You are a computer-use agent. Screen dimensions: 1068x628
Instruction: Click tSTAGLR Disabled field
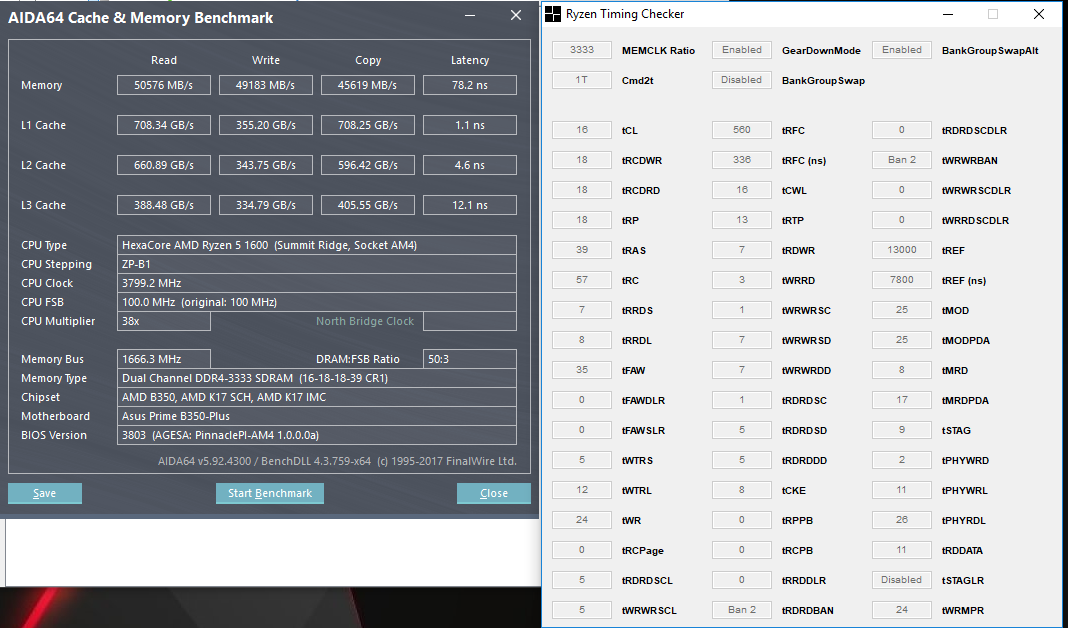pos(902,580)
